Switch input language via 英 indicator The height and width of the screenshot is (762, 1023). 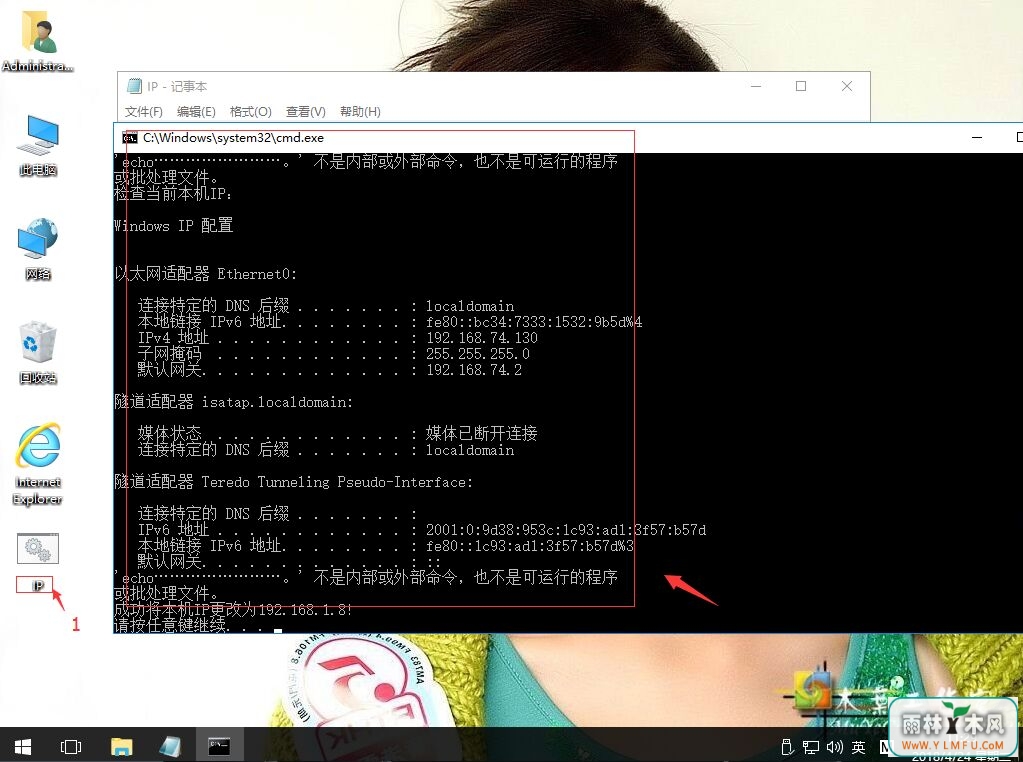[x=859, y=747]
